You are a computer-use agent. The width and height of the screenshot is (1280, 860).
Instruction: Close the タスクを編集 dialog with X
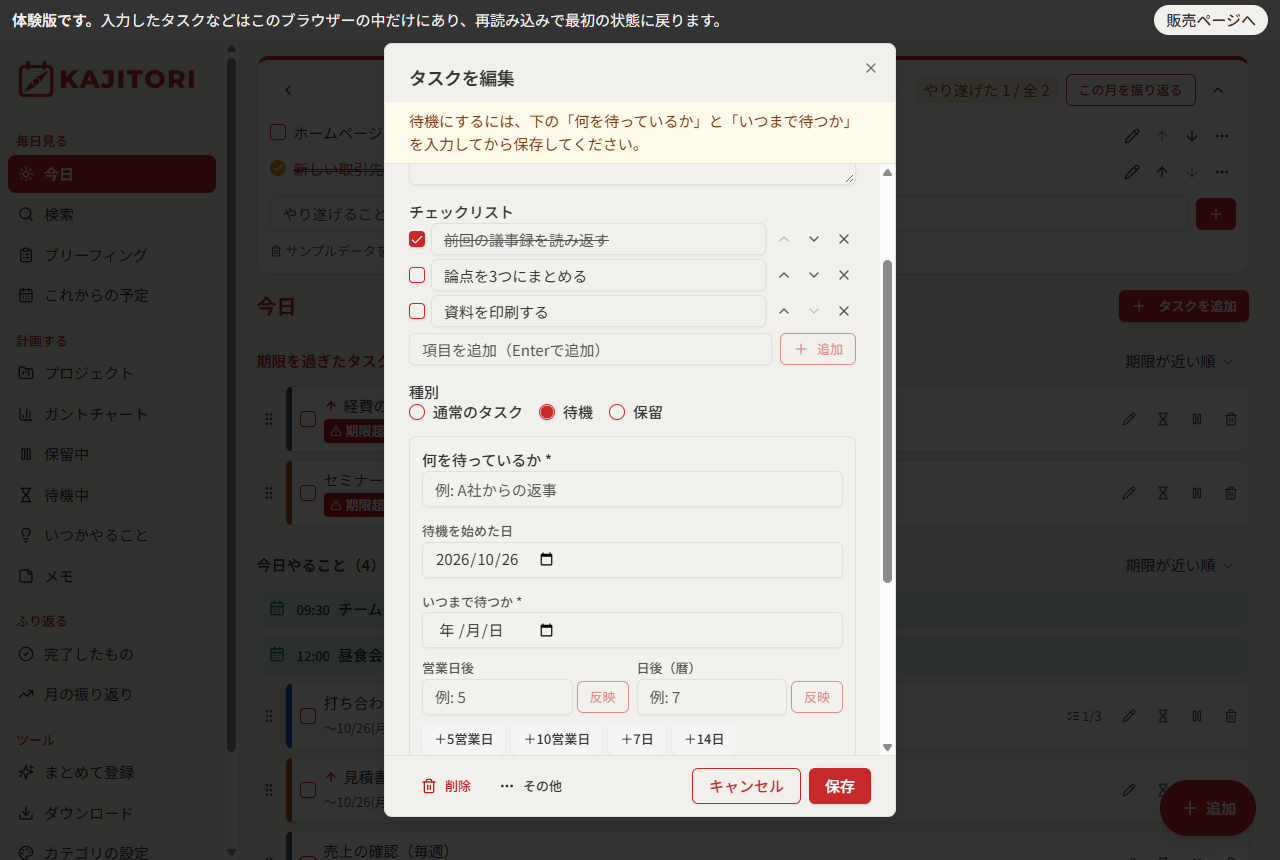pos(870,68)
